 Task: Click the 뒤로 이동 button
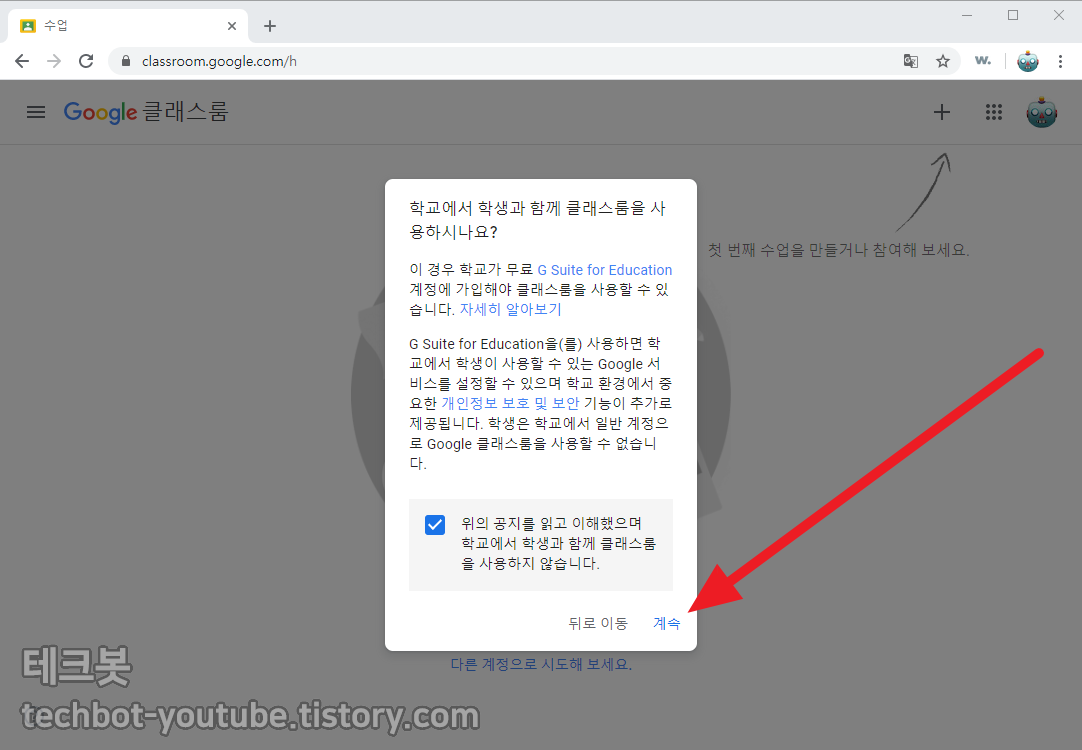point(598,623)
